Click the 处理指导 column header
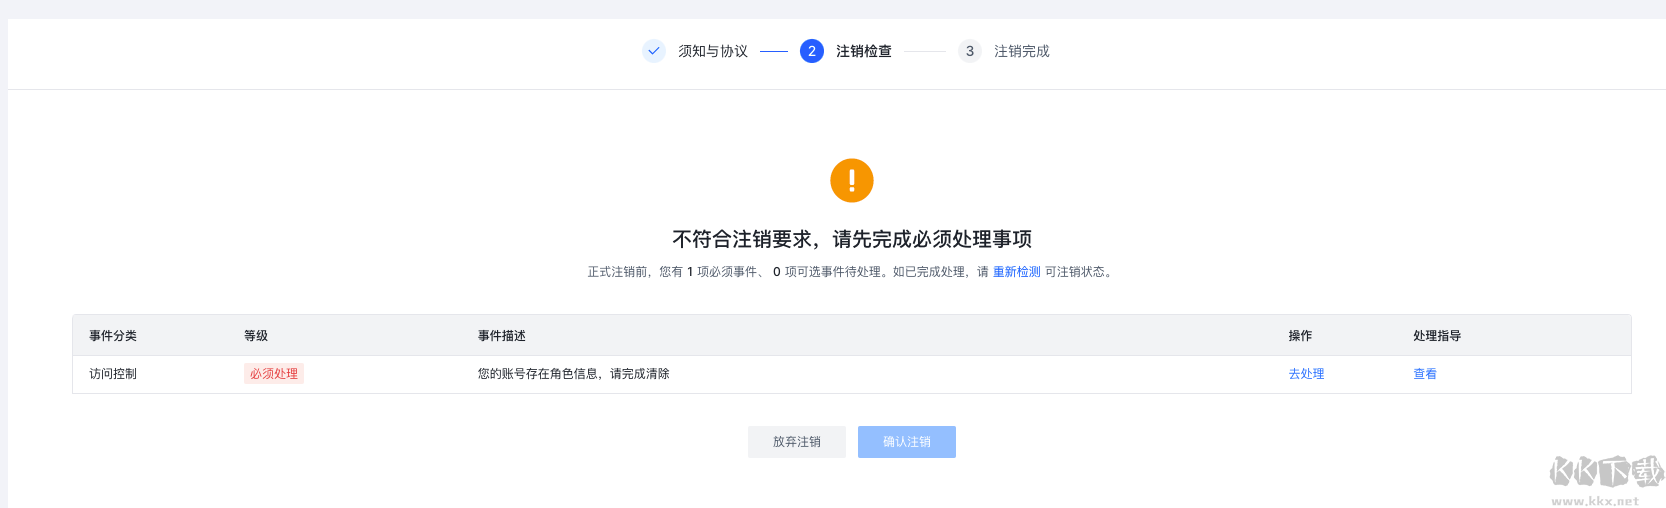The width and height of the screenshot is (1666, 508). (1437, 336)
